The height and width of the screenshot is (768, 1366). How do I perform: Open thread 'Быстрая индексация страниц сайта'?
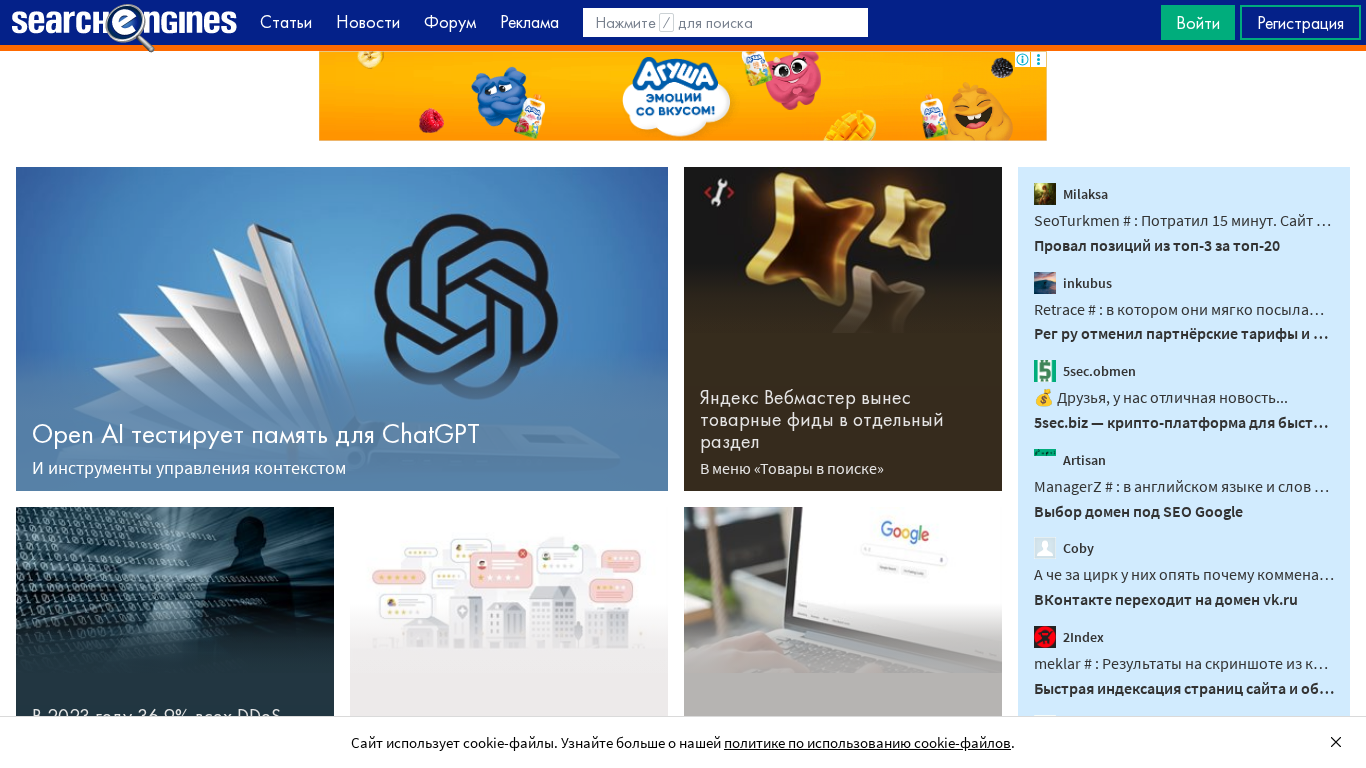1184,688
